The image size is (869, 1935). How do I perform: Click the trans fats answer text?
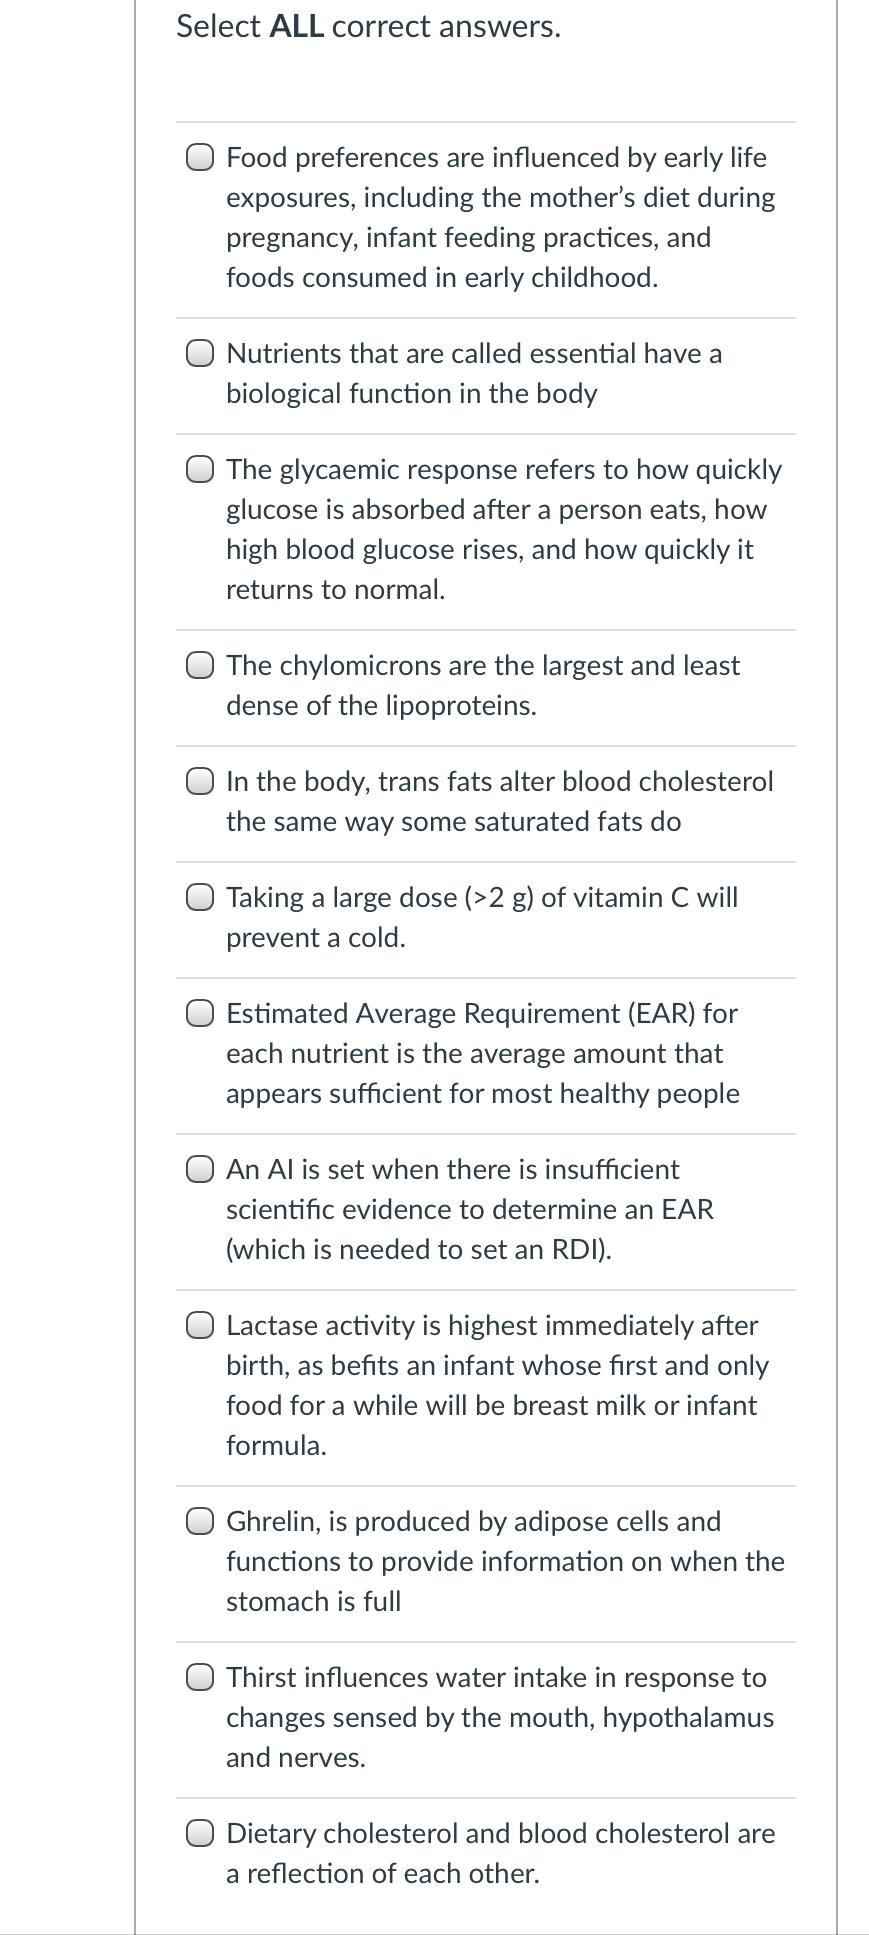pos(500,801)
